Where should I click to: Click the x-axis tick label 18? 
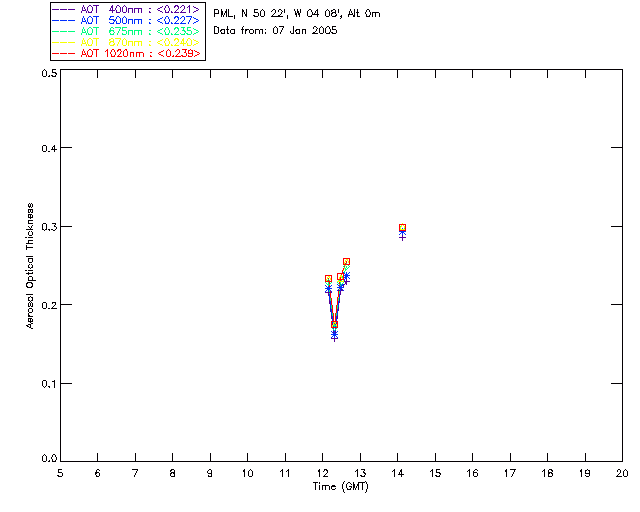[x=548, y=473]
